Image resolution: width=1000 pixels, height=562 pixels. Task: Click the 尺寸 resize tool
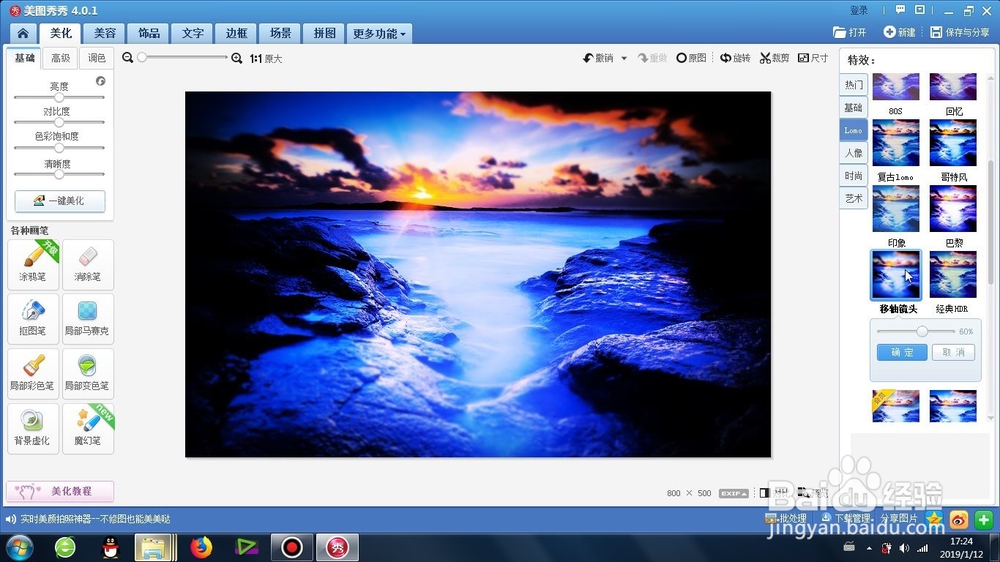point(813,58)
